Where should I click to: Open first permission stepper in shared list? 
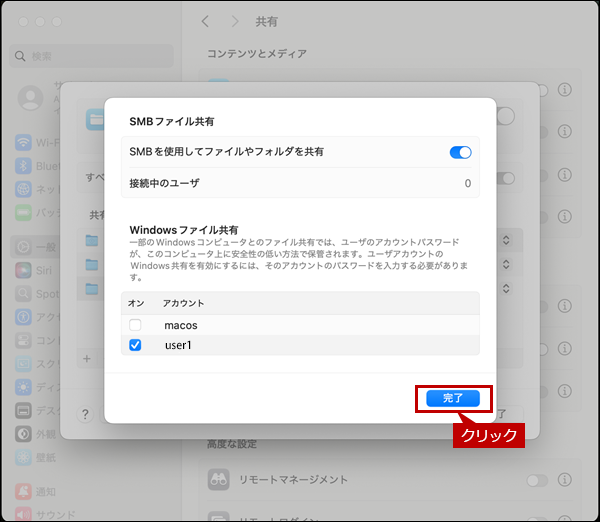point(506,240)
